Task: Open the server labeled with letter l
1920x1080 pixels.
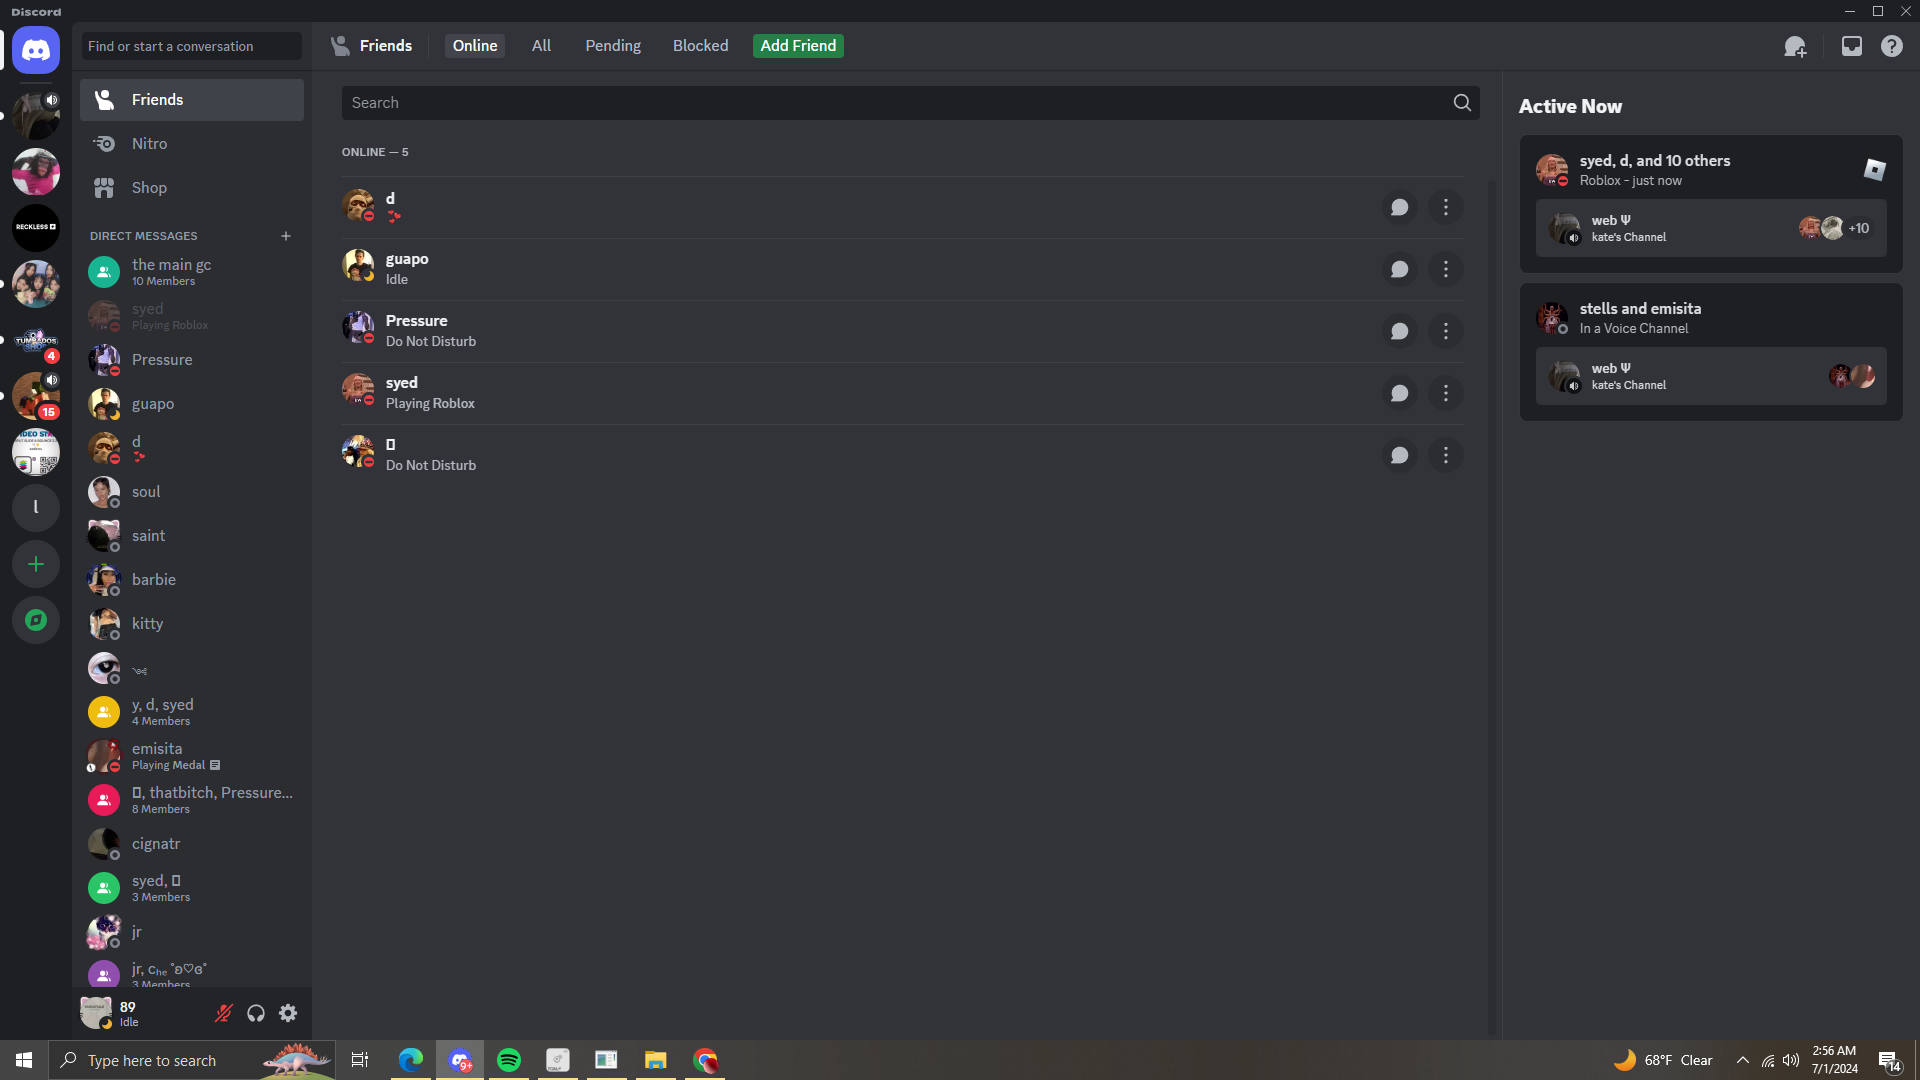Action: 36,507
